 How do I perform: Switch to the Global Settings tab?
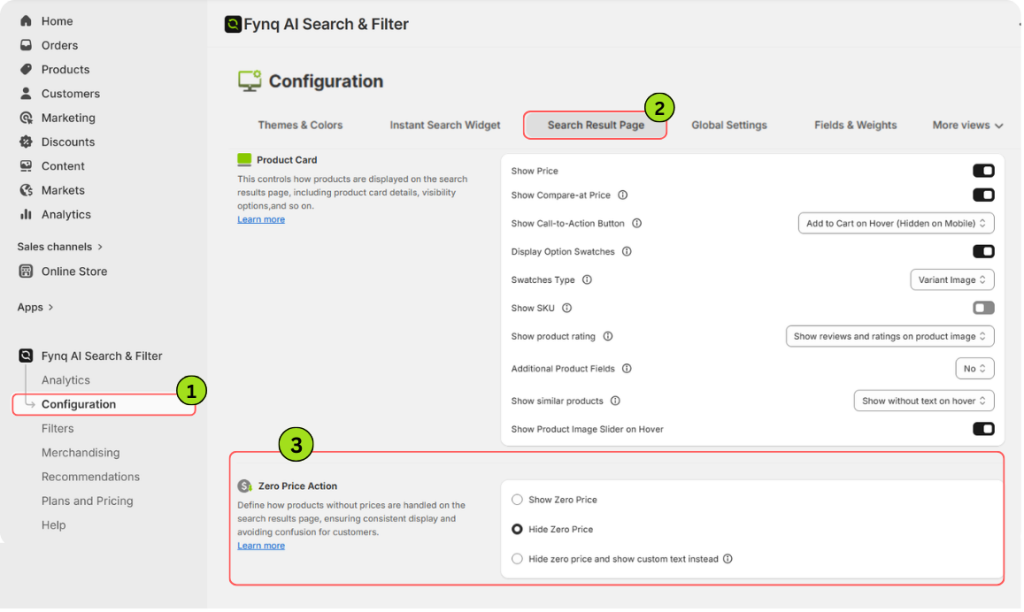(x=729, y=125)
